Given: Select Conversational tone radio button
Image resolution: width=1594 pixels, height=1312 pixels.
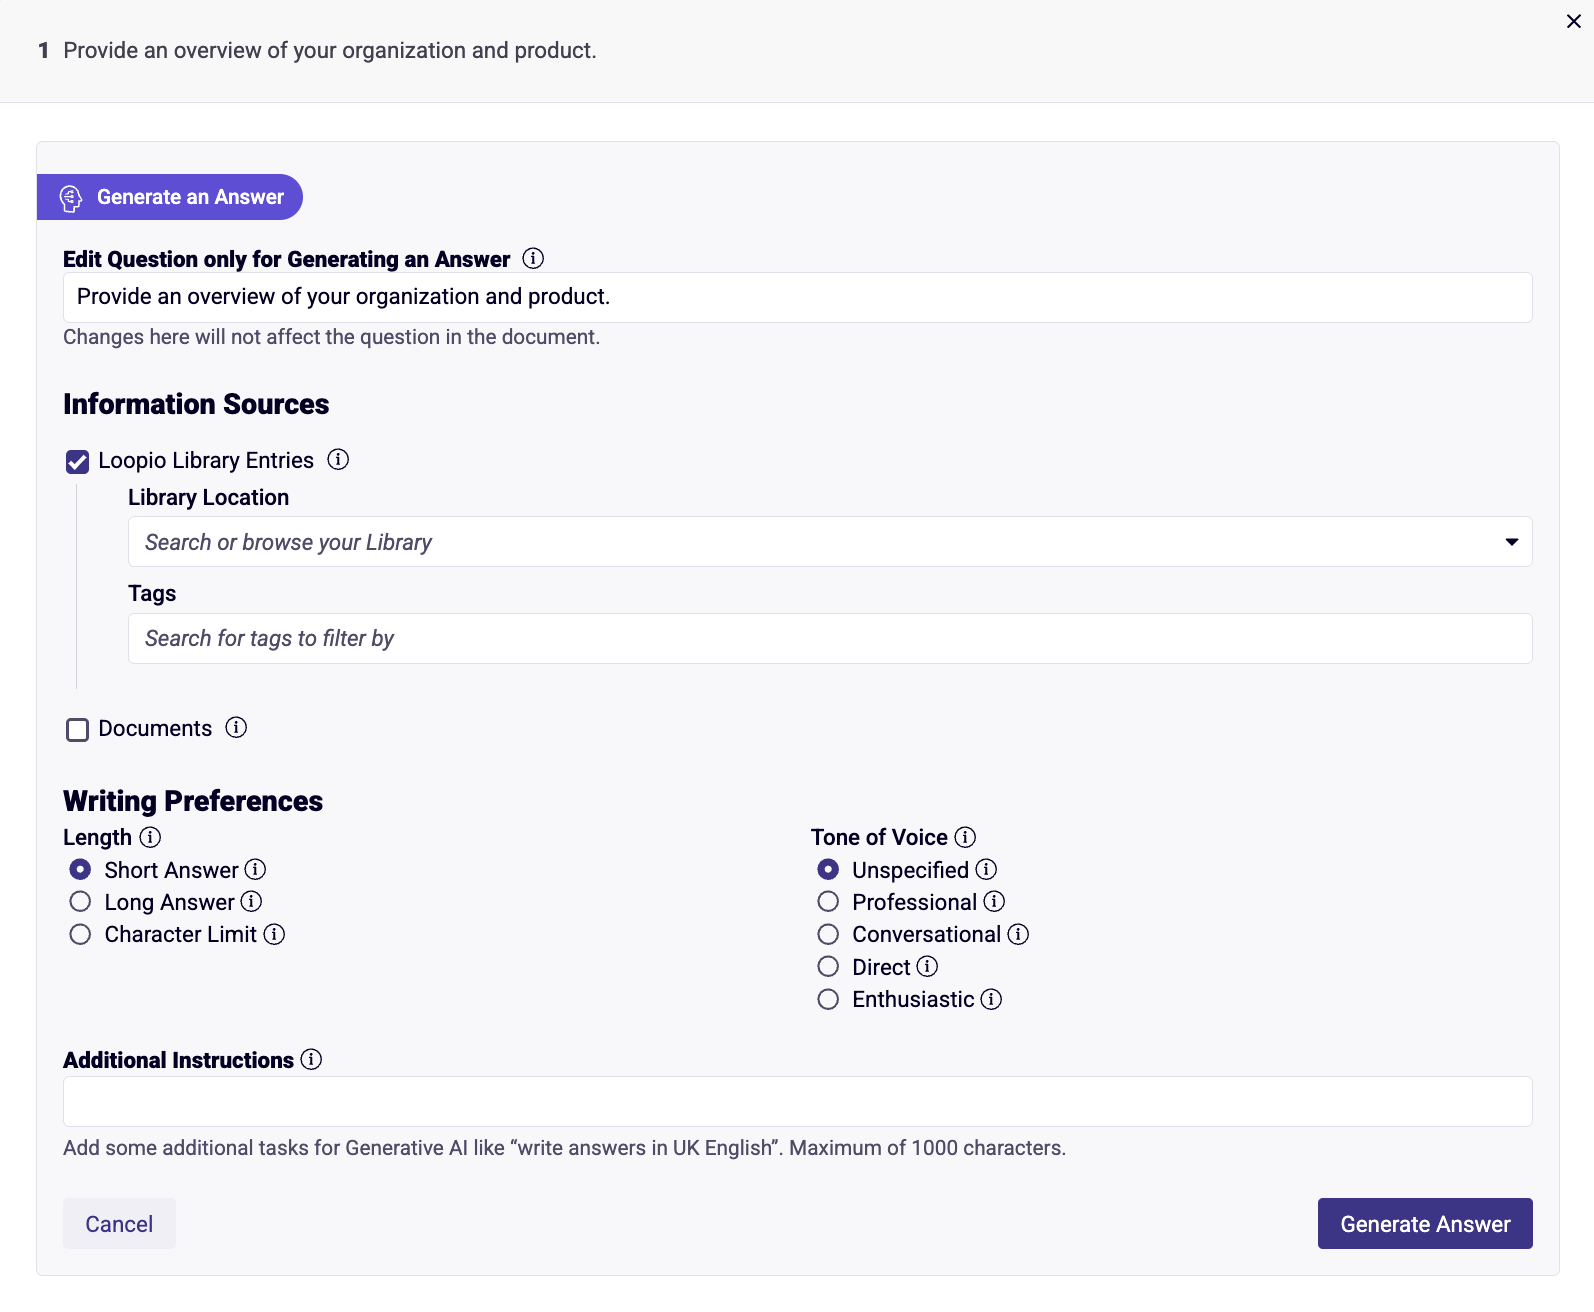Looking at the screenshot, I should click(828, 934).
